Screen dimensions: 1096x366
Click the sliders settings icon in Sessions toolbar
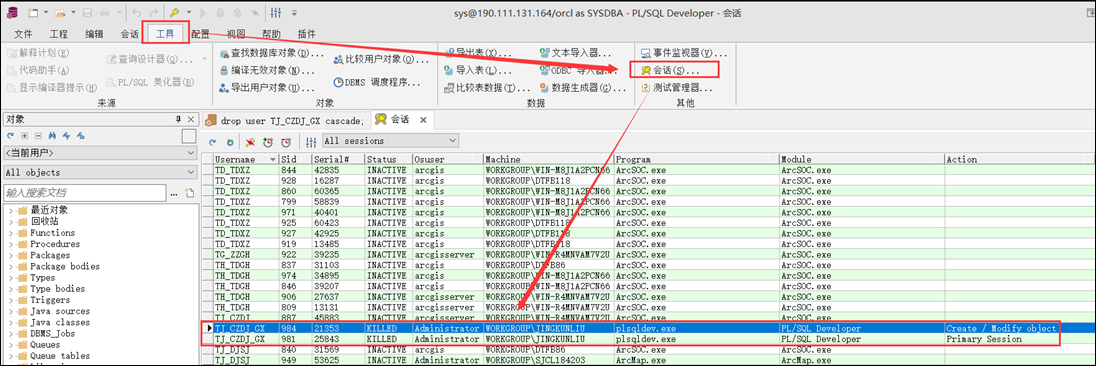pos(310,142)
